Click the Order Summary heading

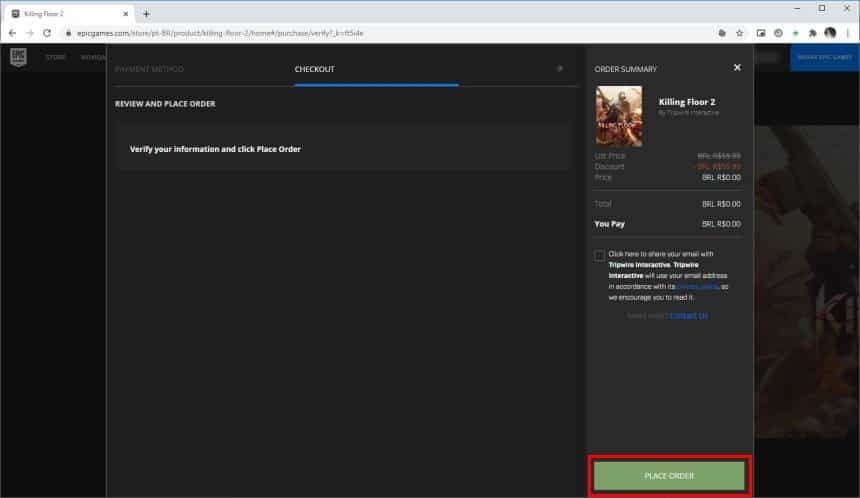point(626,69)
